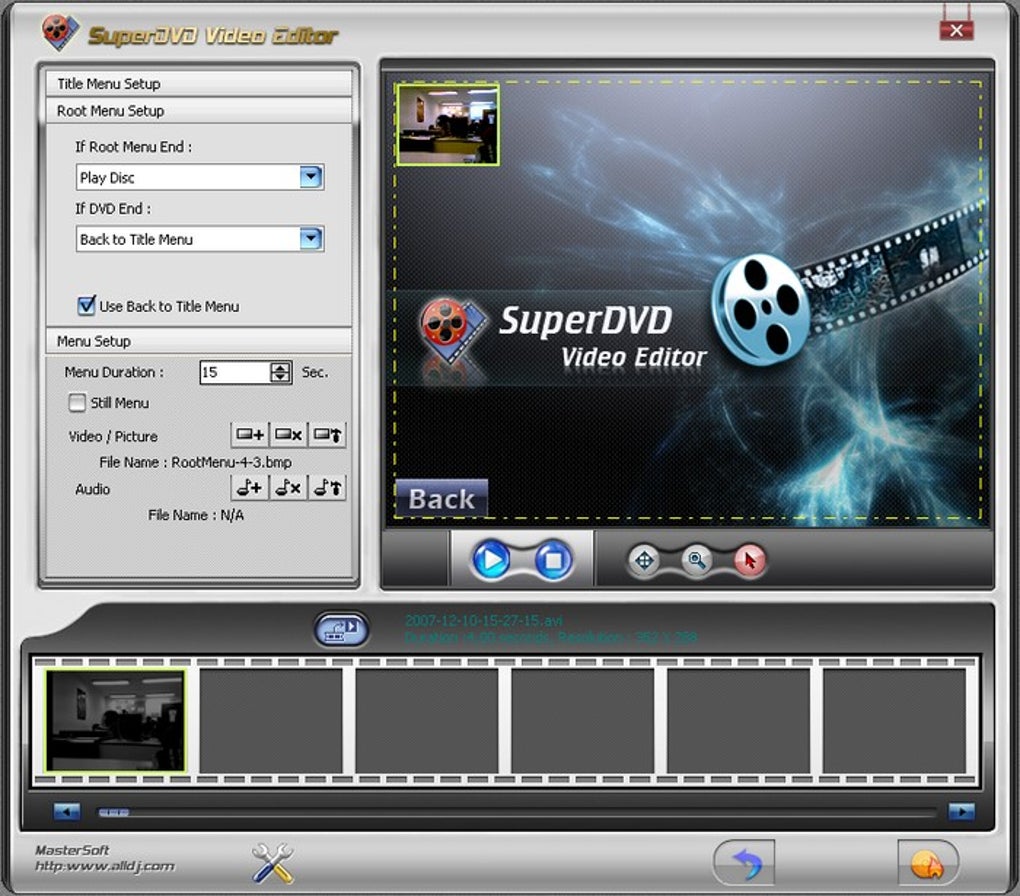The width and height of the screenshot is (1020, 896).
Task: Toggle Use Back to Title Menu checkbox
Action: [87, 305]
